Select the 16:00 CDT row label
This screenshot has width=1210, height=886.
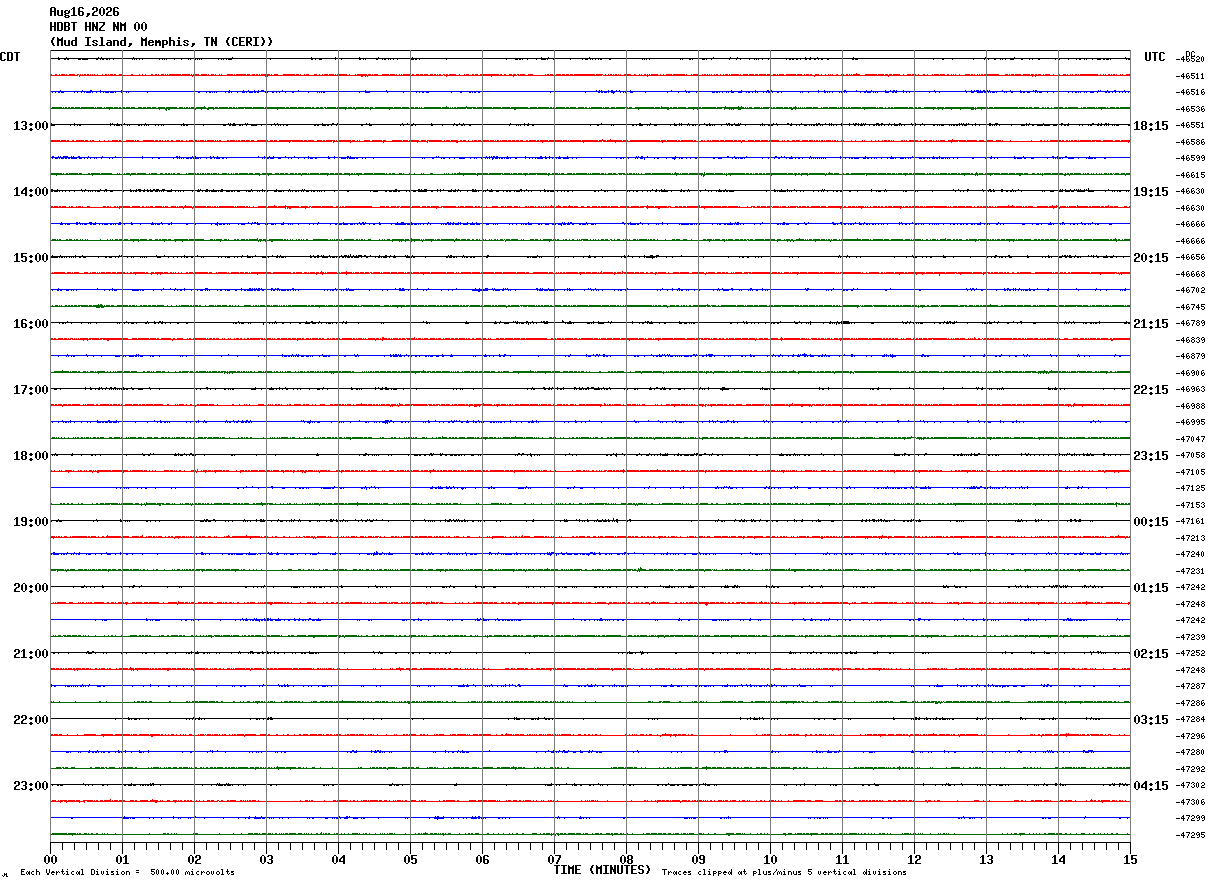pyautogui.click(x=31, y=324)
